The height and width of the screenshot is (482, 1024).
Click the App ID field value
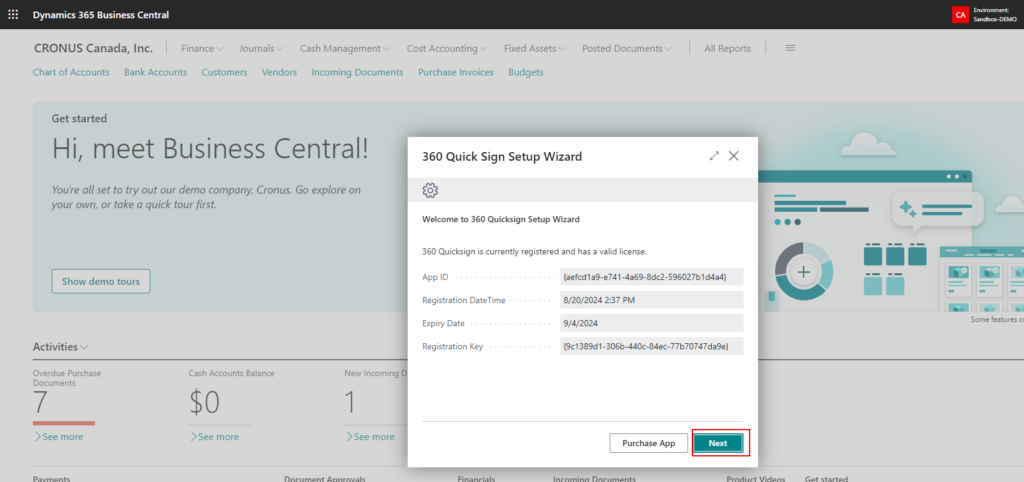[652, 276]
